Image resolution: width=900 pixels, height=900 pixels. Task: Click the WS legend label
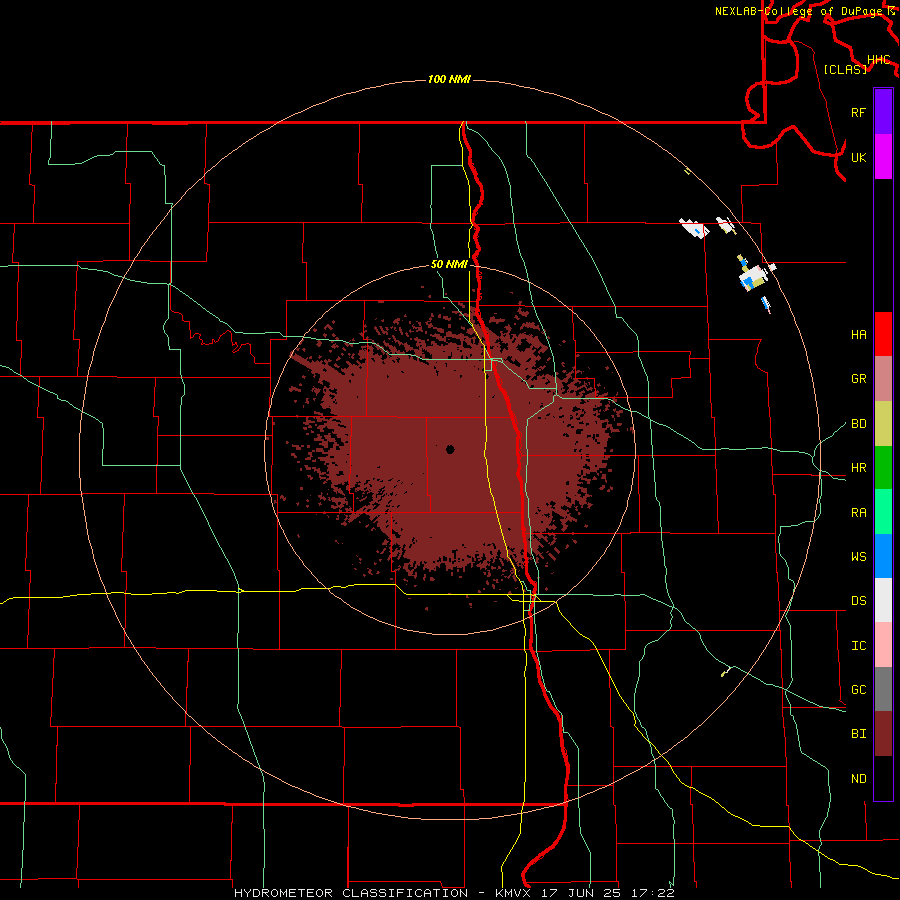coord(858,557)
